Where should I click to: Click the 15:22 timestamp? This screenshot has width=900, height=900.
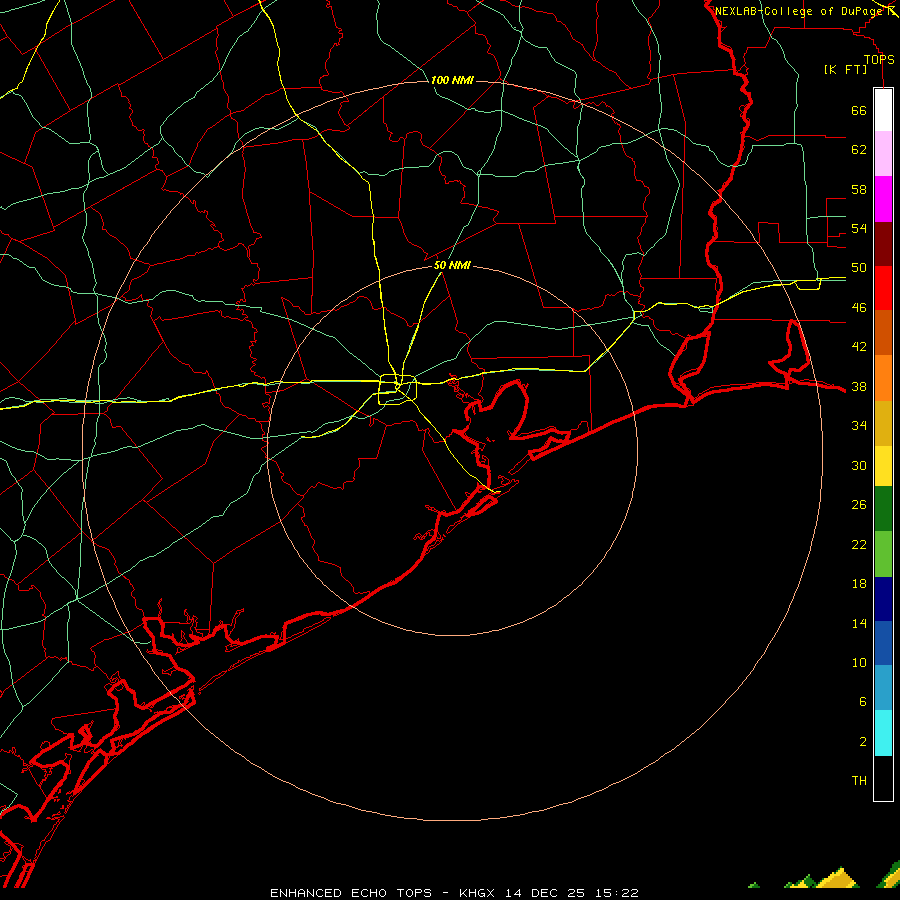pos(617,893)
